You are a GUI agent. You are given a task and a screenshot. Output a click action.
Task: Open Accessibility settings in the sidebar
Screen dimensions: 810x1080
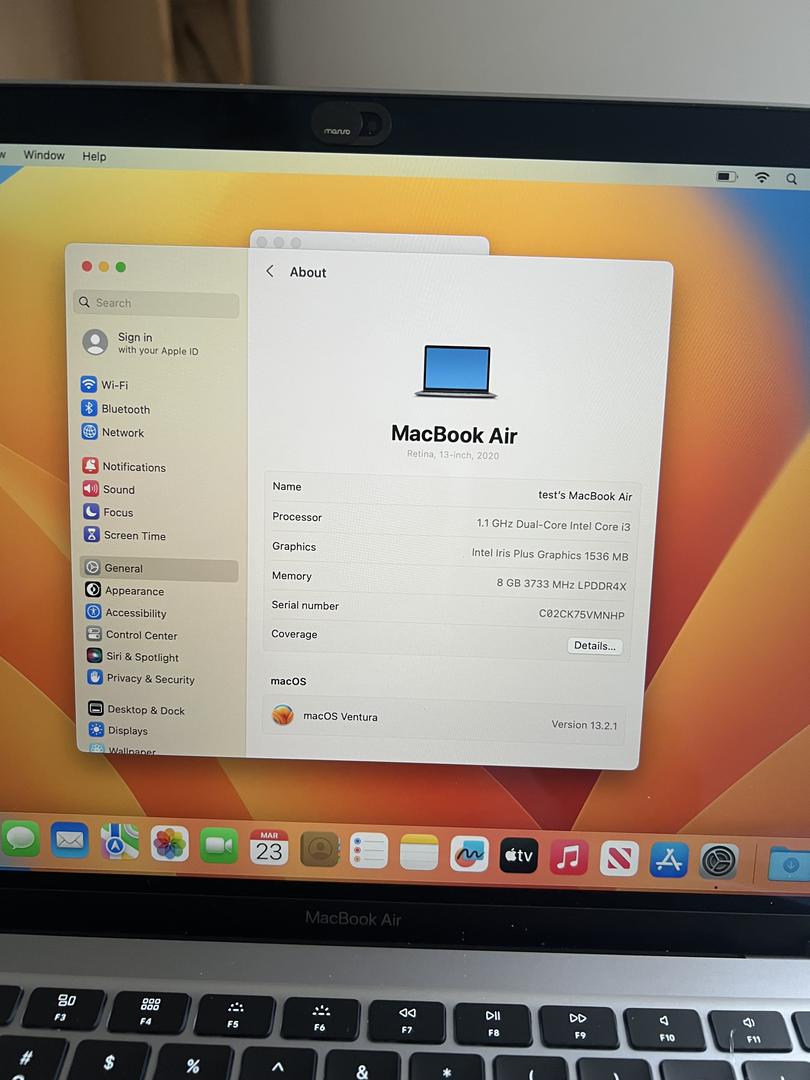(x=126, y=612)
